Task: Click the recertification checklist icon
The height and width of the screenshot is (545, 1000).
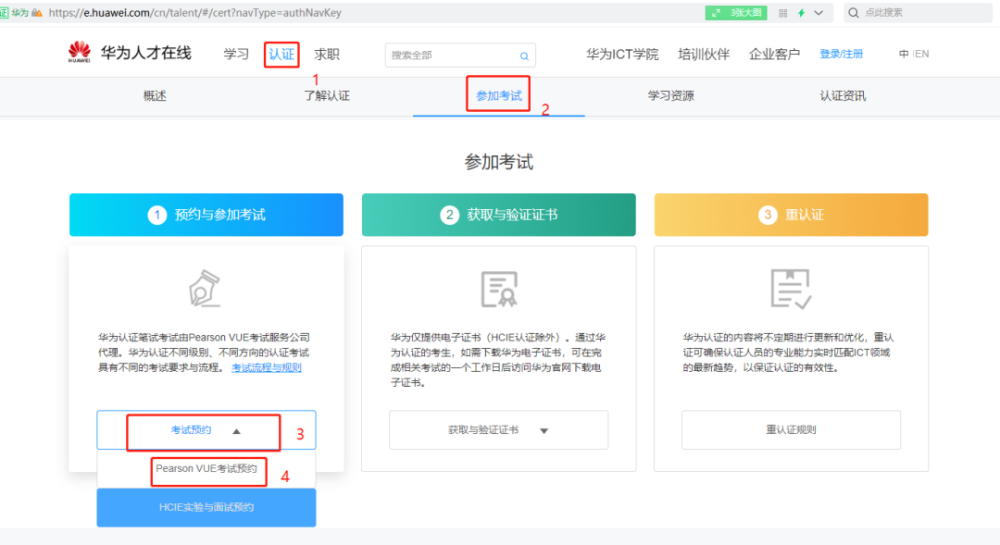Action: pos(791,289)
